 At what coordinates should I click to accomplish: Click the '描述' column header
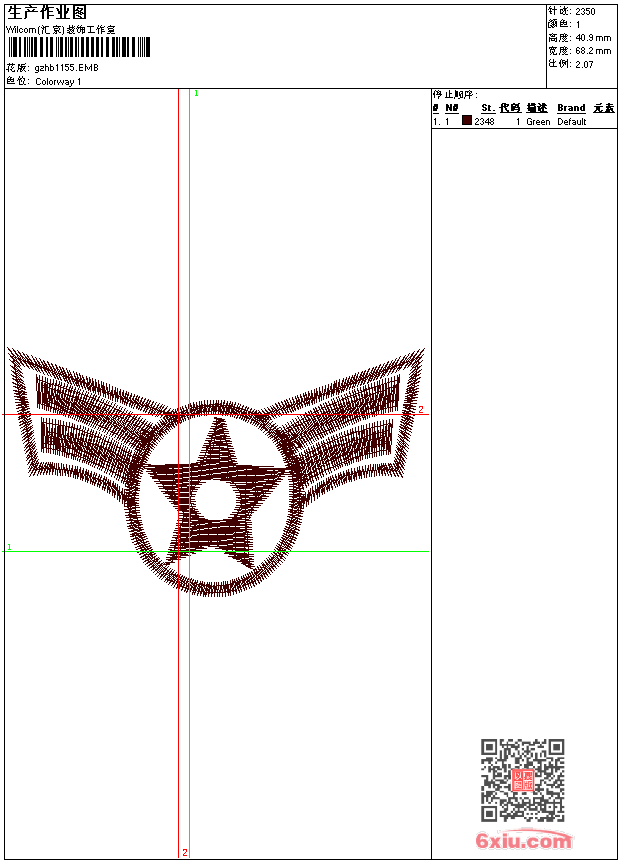point(537,108)
